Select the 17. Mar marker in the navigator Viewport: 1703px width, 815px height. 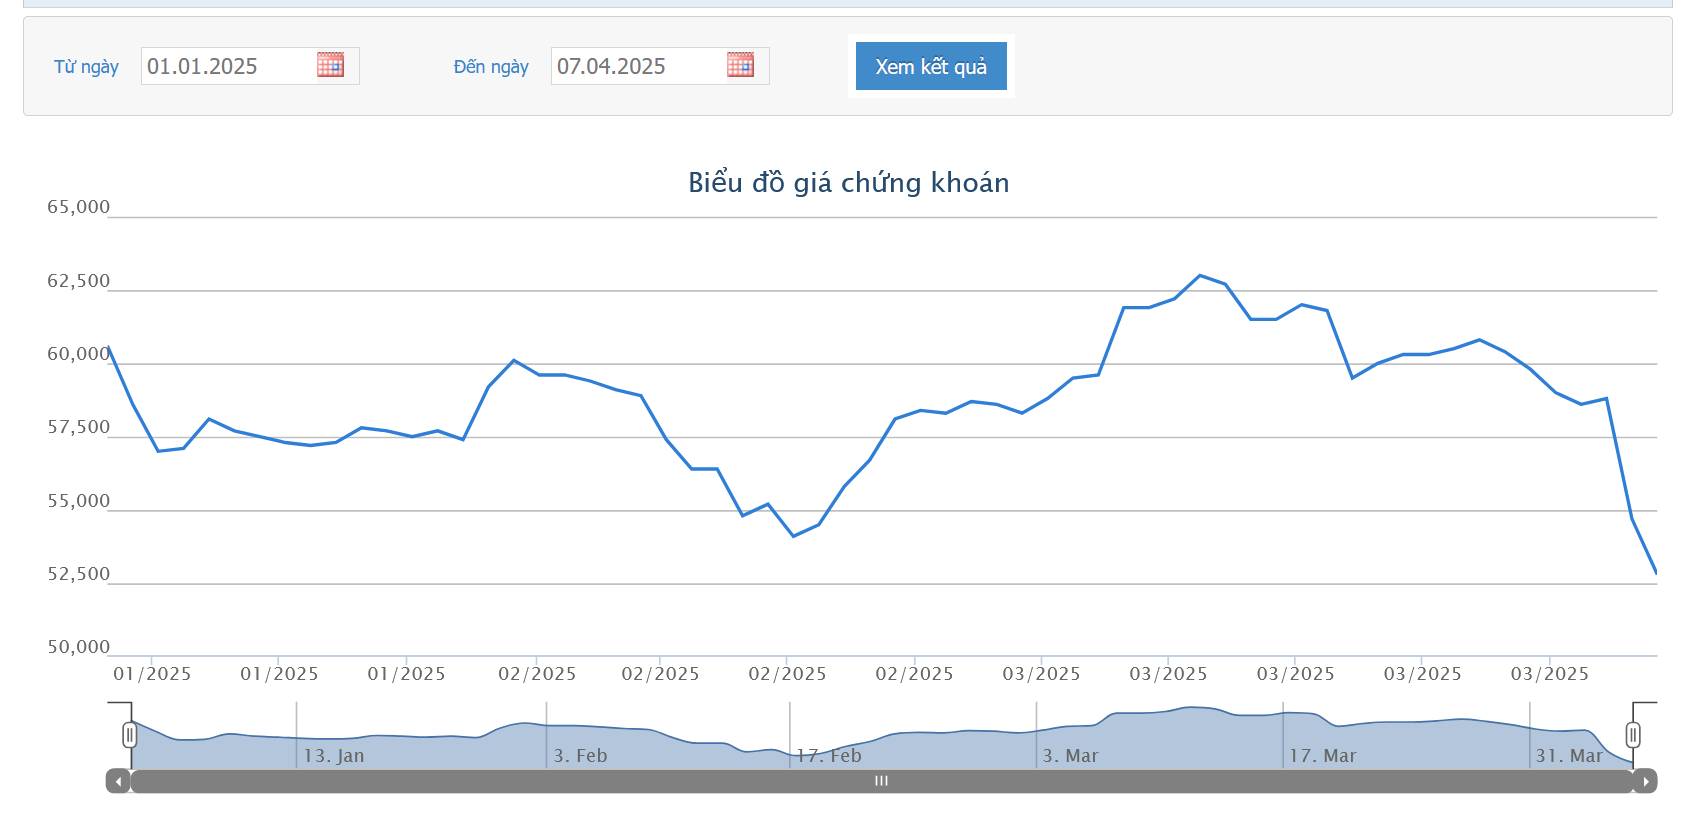1323,756
